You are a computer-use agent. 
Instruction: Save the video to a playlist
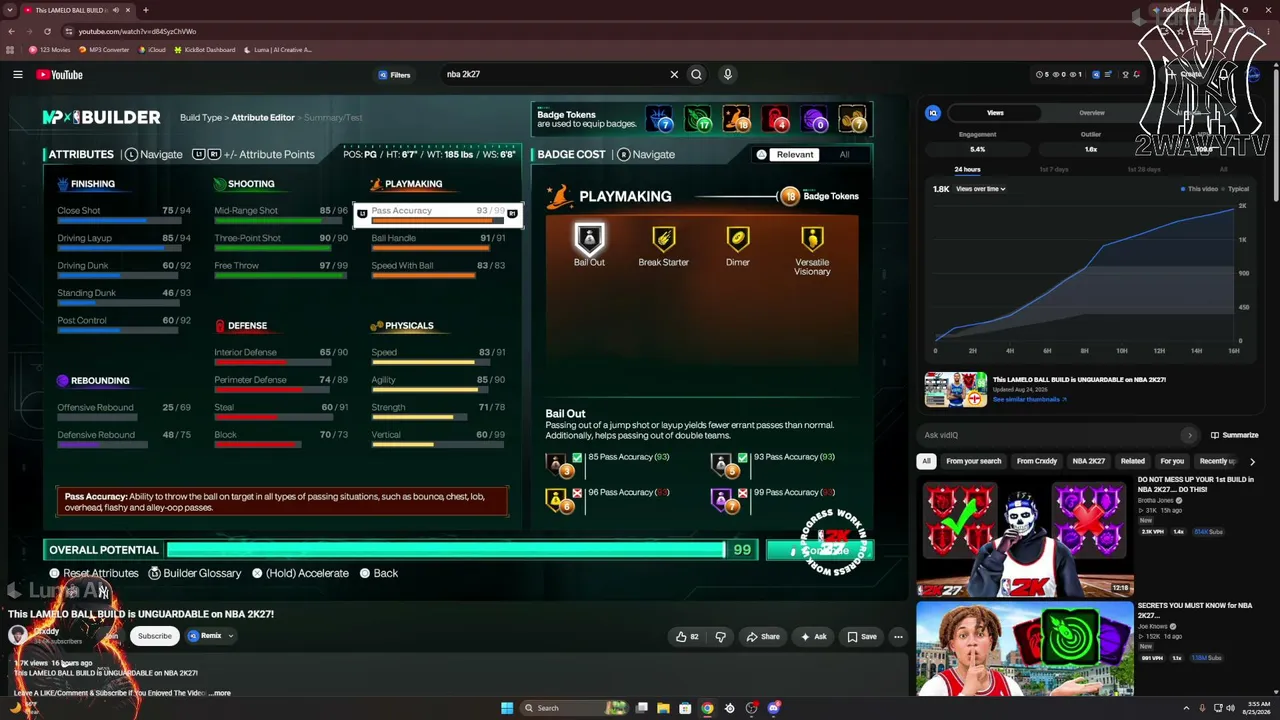[861, 636]
